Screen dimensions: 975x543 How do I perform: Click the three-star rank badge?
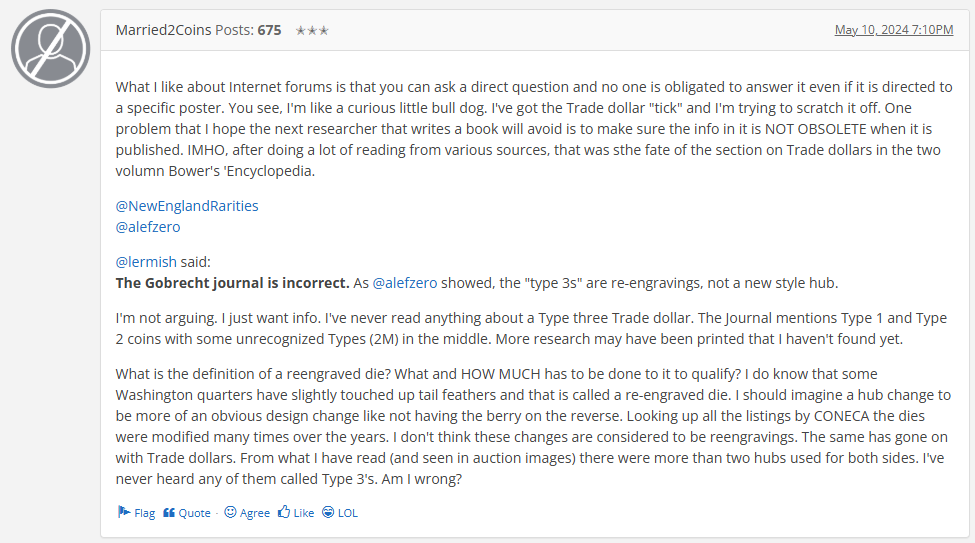click(x=312, y=30)
